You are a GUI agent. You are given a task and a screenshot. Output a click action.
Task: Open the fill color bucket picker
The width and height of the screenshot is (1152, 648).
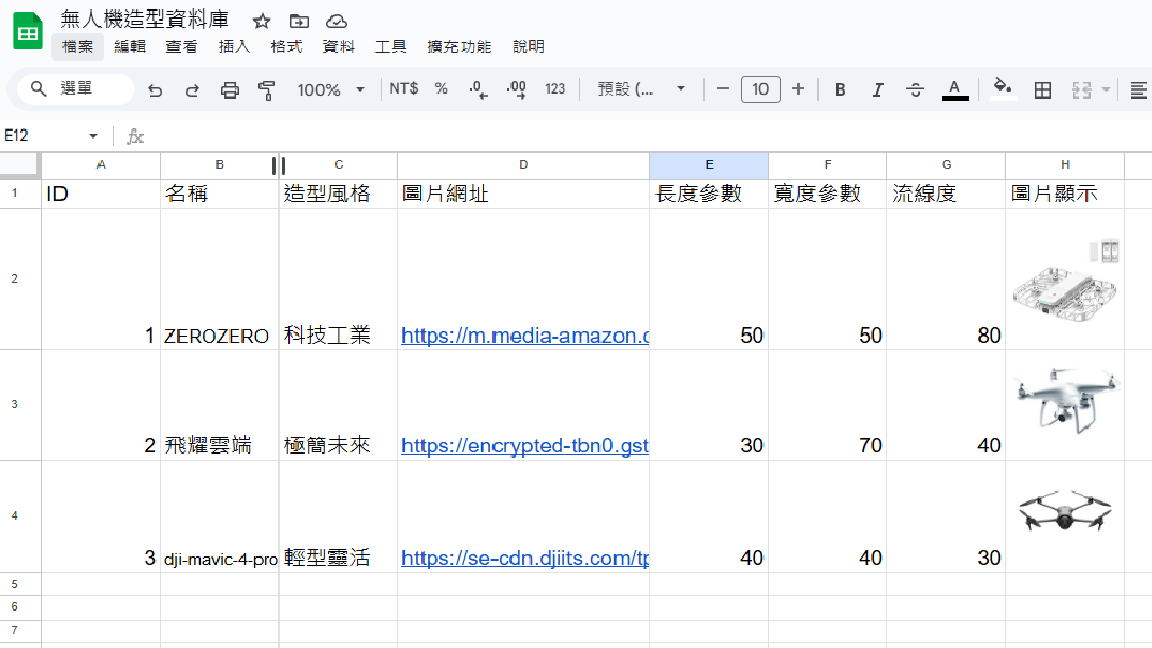(x=1003, y=89)
